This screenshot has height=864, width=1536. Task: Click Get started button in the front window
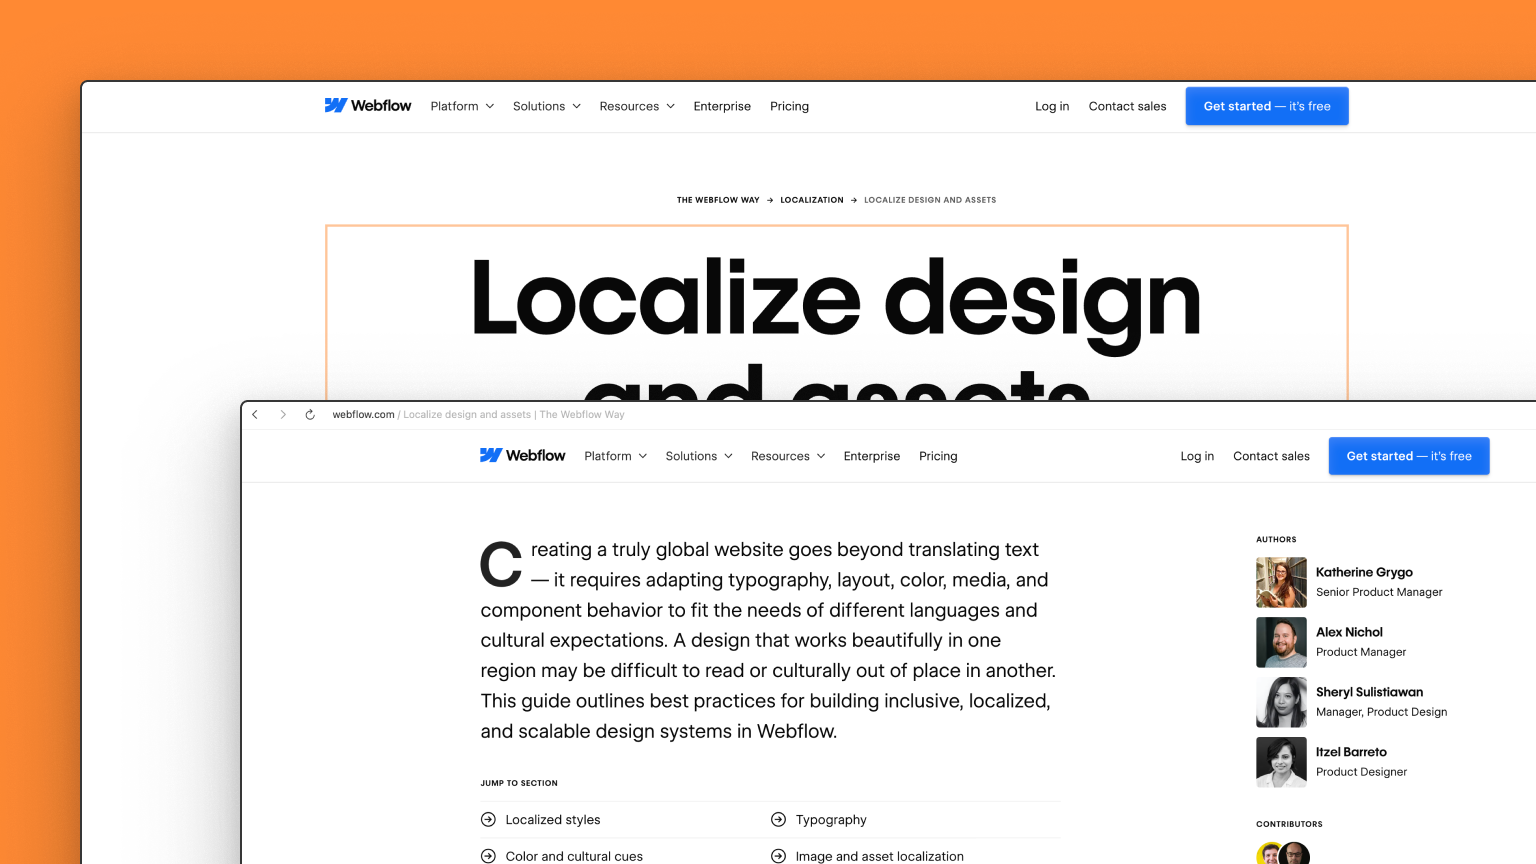pos(1408,456)
